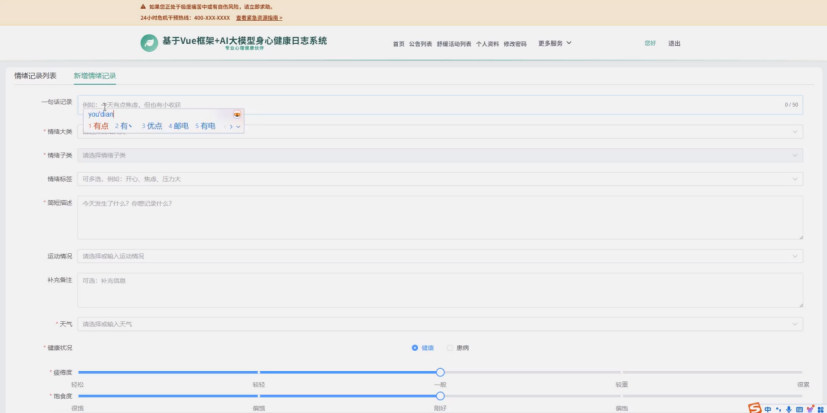Click the 简短描述 text area
827x413 pixels.
[440, 218]
